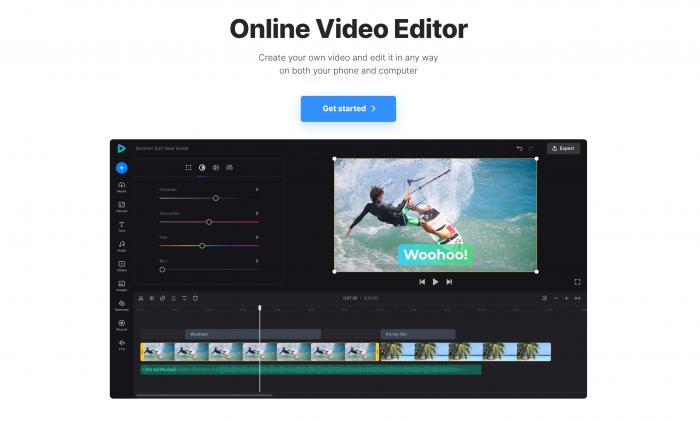Click the delete trash timeline icon
This screenshot has height=421, width=700.
(195, 298)
